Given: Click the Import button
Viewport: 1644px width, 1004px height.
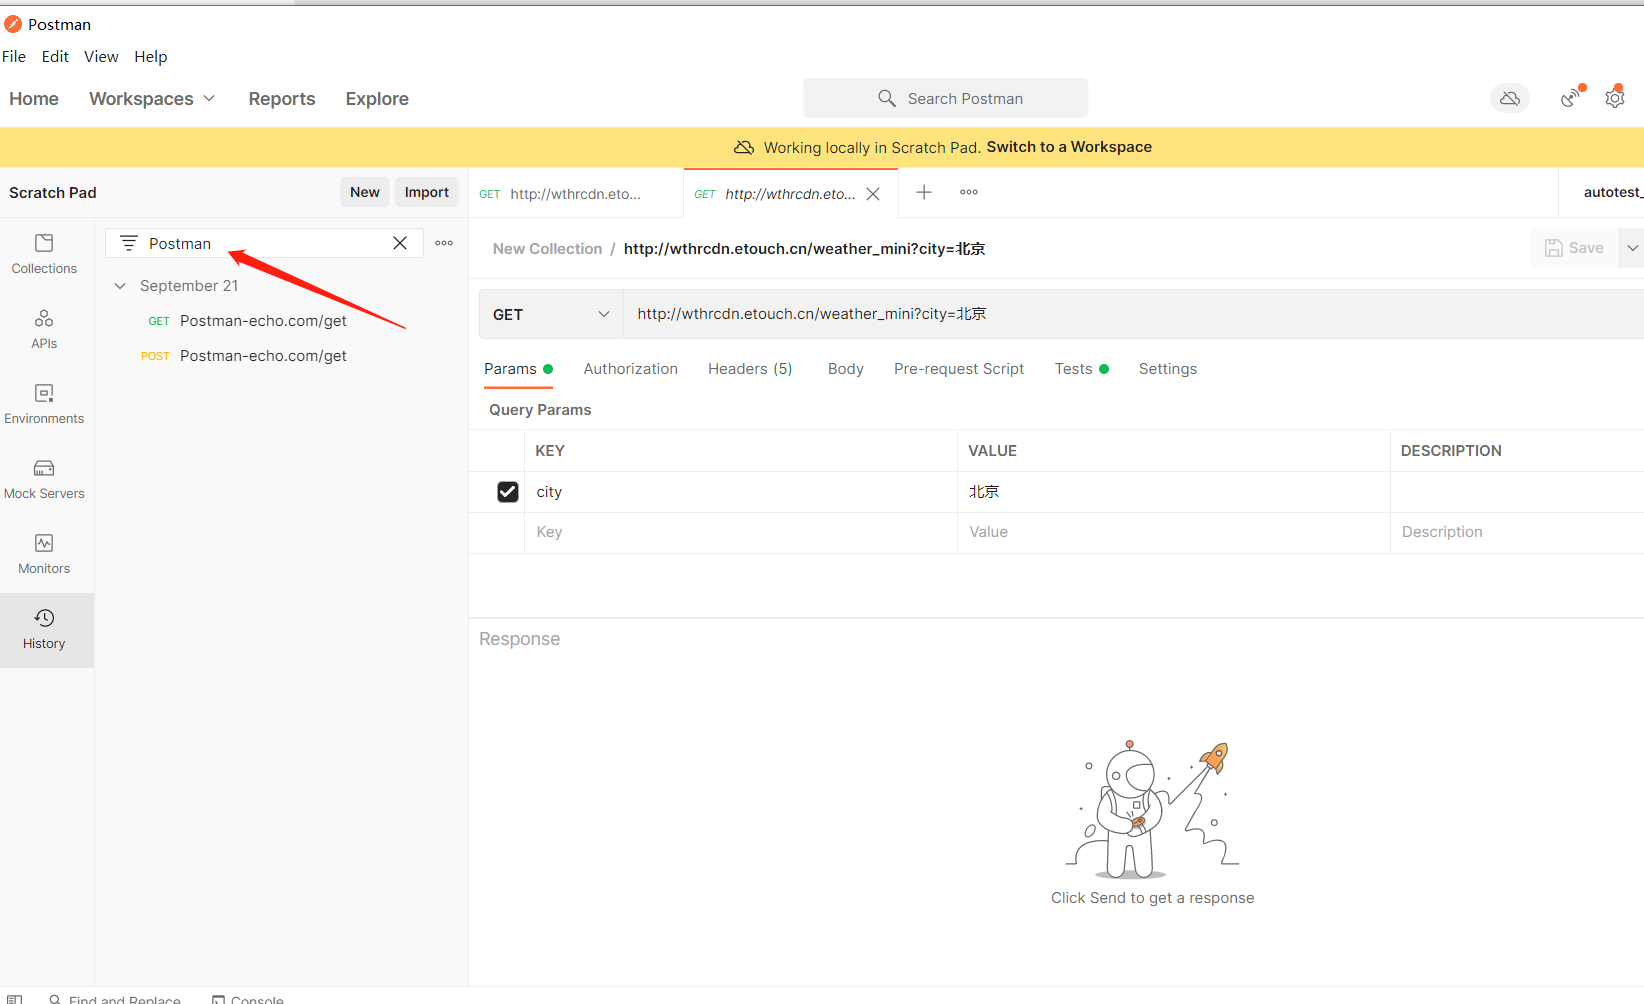Looking at the screenshot, I should tap(427, 192).
